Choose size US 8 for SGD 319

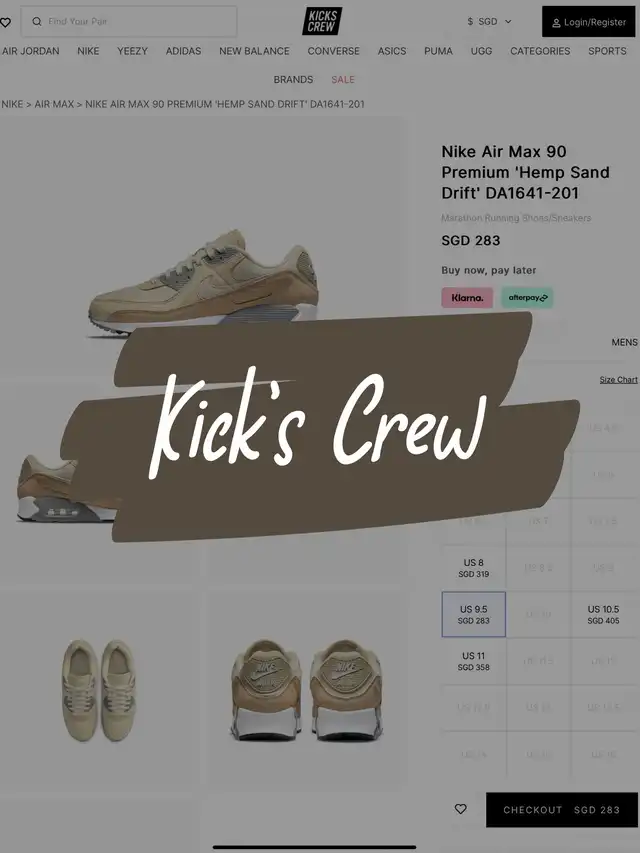pos(473,568)
